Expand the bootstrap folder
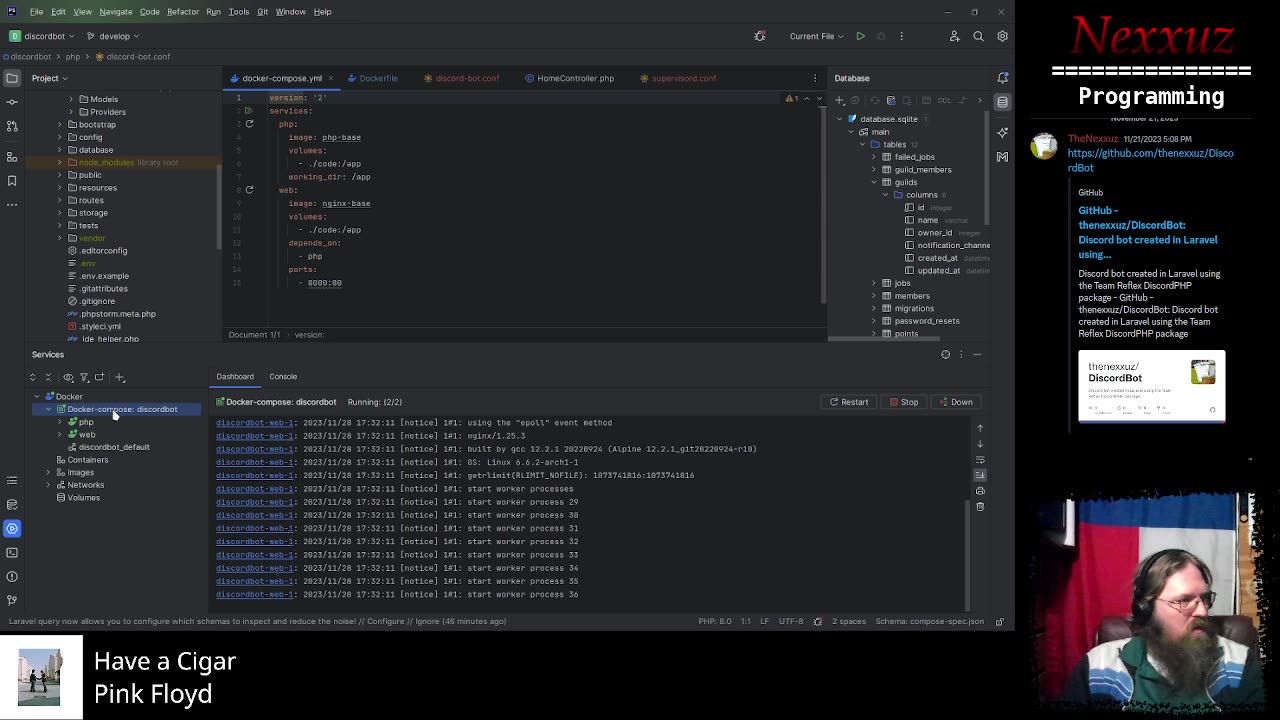Image resolution: width=1280 pixels, height=720 pixels. click(x=59, y=125)
